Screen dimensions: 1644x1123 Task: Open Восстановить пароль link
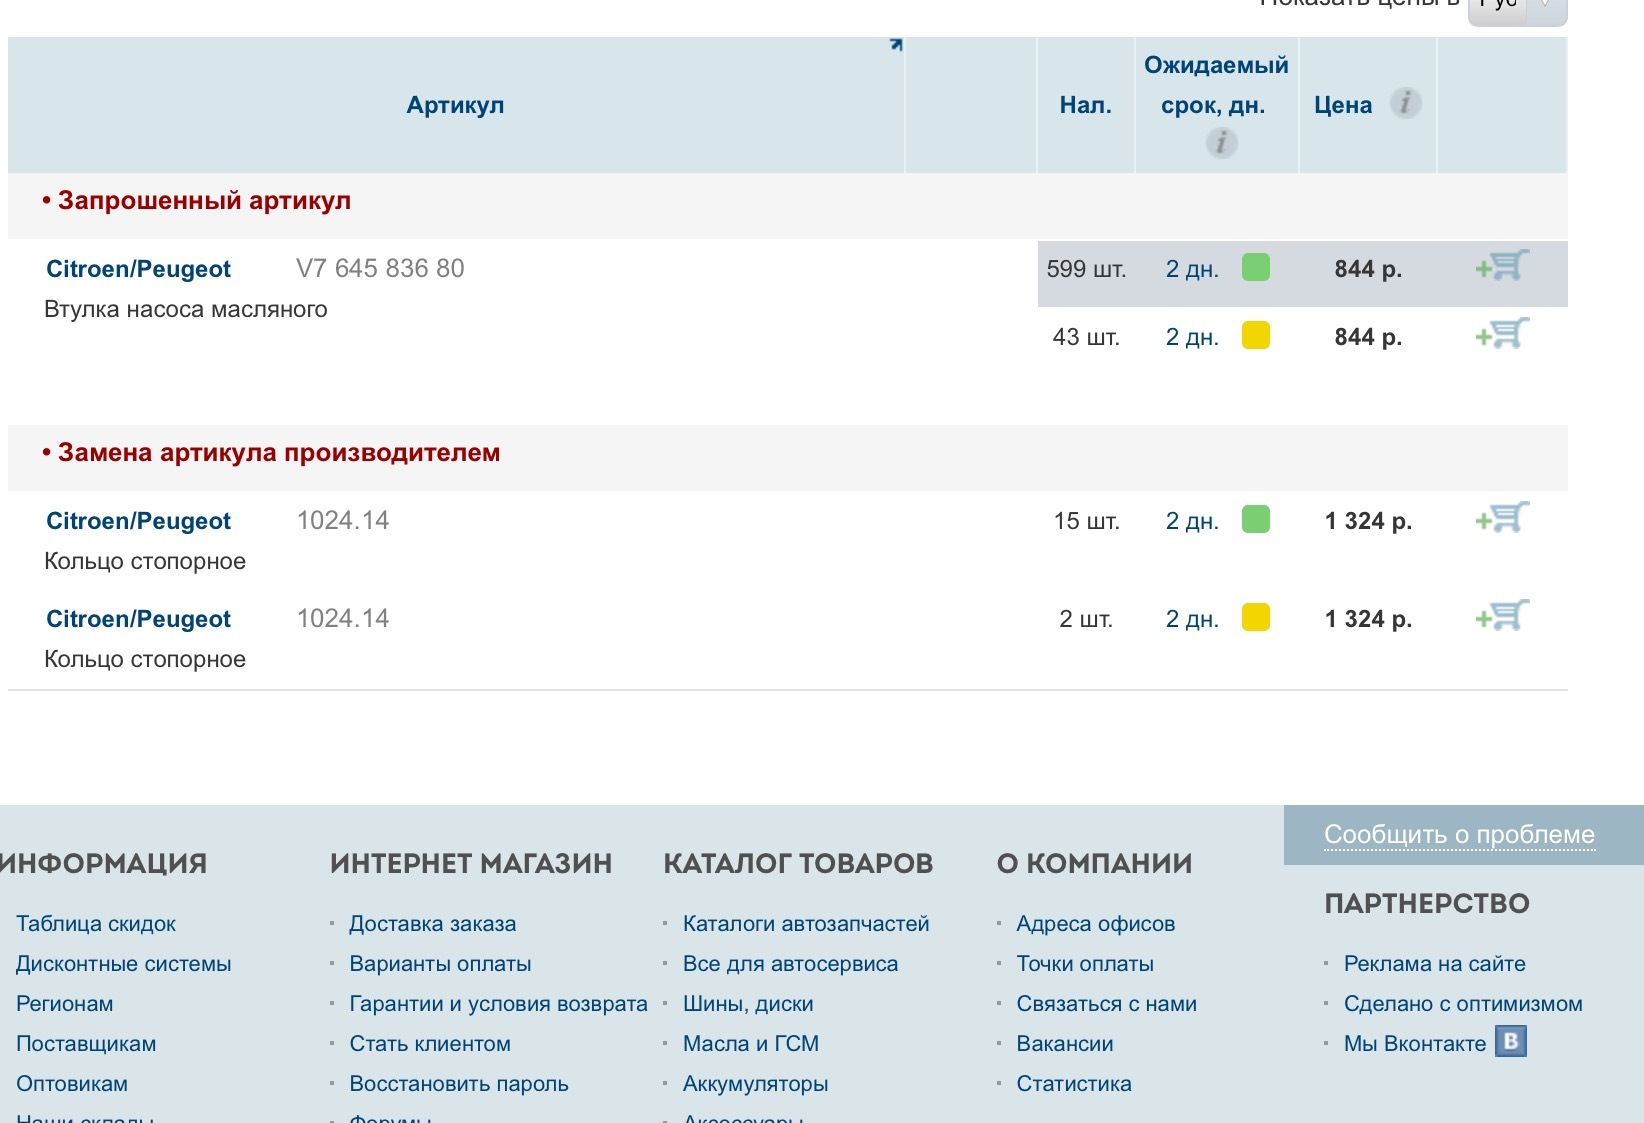coord(459,1084)
